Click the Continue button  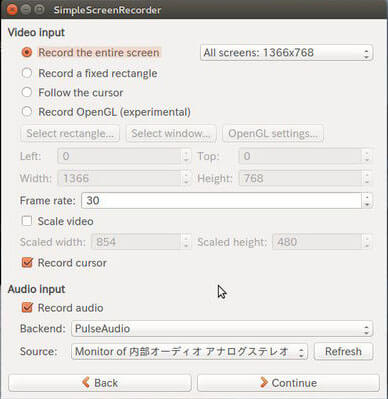[288, 383]
